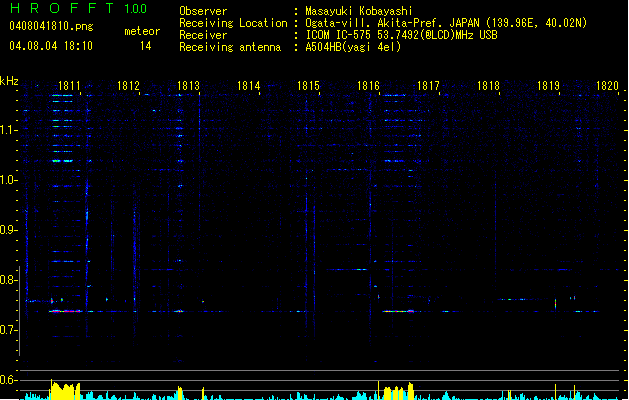Click the 1815 time marker
The width and height of the screenshot is (629, 400).
click(x=308, y=86)
